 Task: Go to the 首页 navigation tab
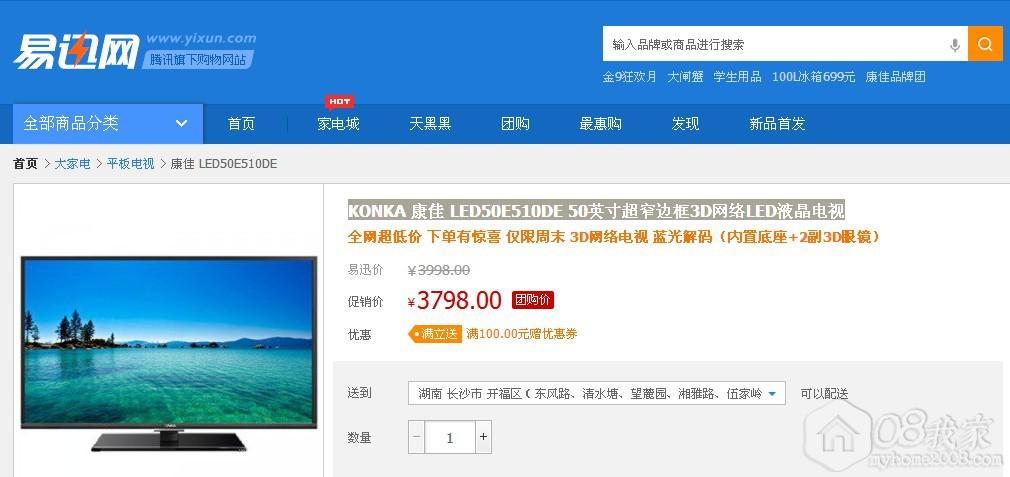[x=242, y=124]
